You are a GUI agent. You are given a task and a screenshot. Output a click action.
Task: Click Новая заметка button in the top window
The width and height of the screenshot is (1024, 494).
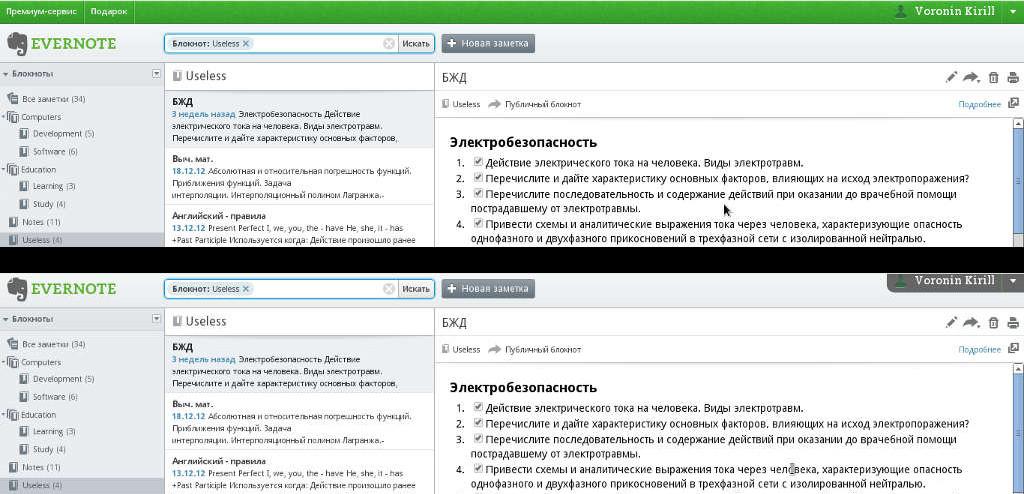point(488,44)
